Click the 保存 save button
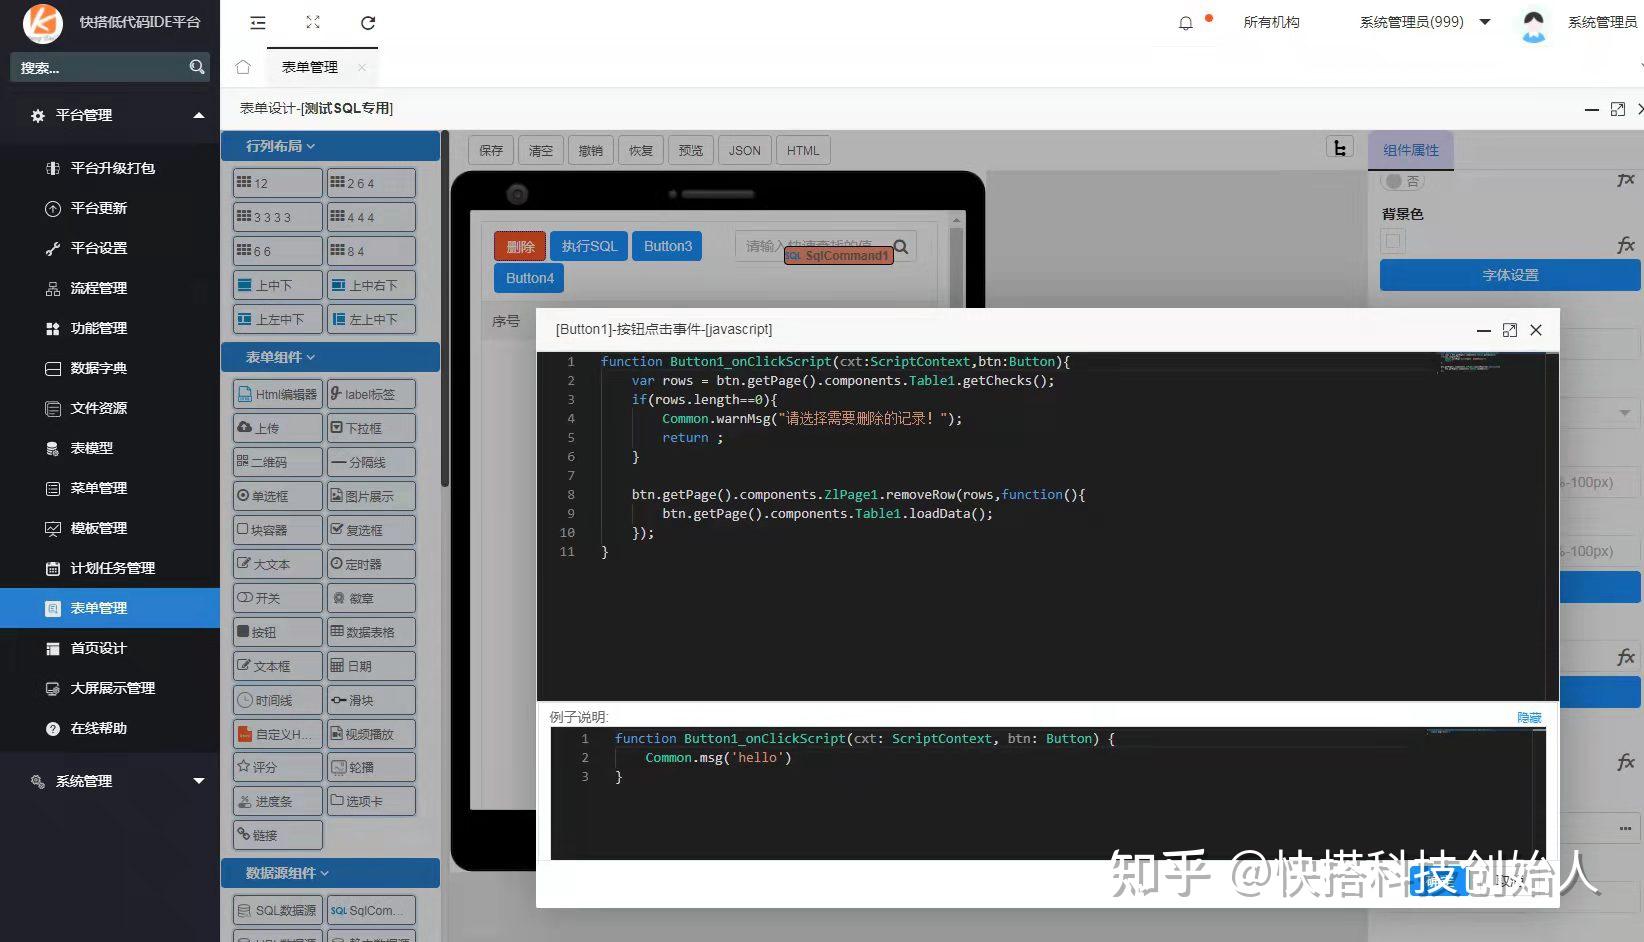 pyautogui.click(x=491, y=151)
